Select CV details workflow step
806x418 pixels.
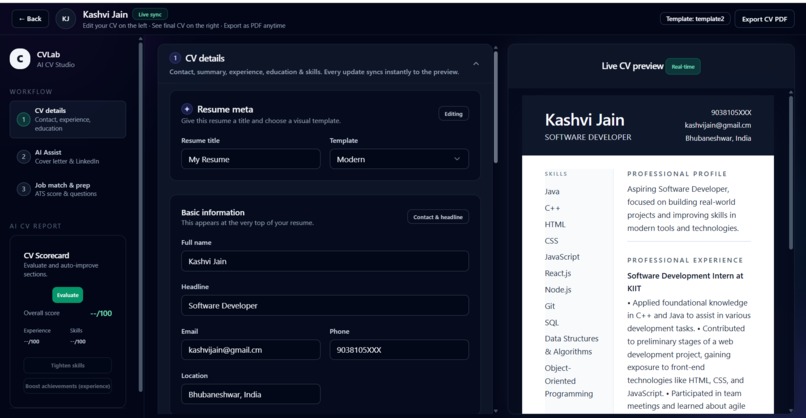click(x=67, y=119)
